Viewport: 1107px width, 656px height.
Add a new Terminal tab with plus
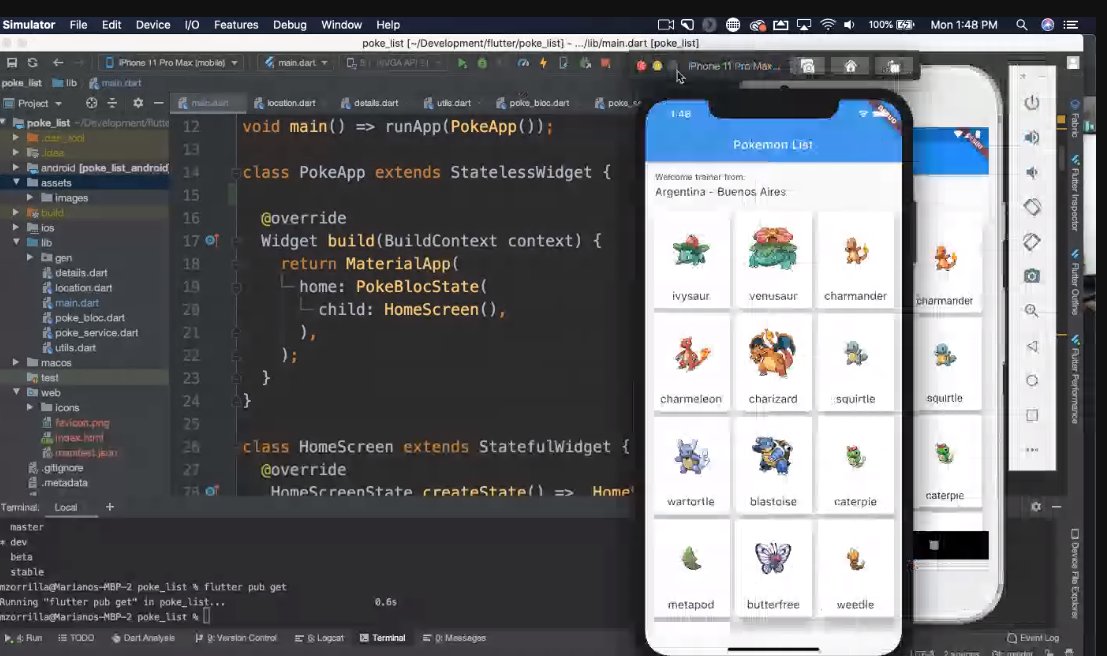[x=109, y=507]
